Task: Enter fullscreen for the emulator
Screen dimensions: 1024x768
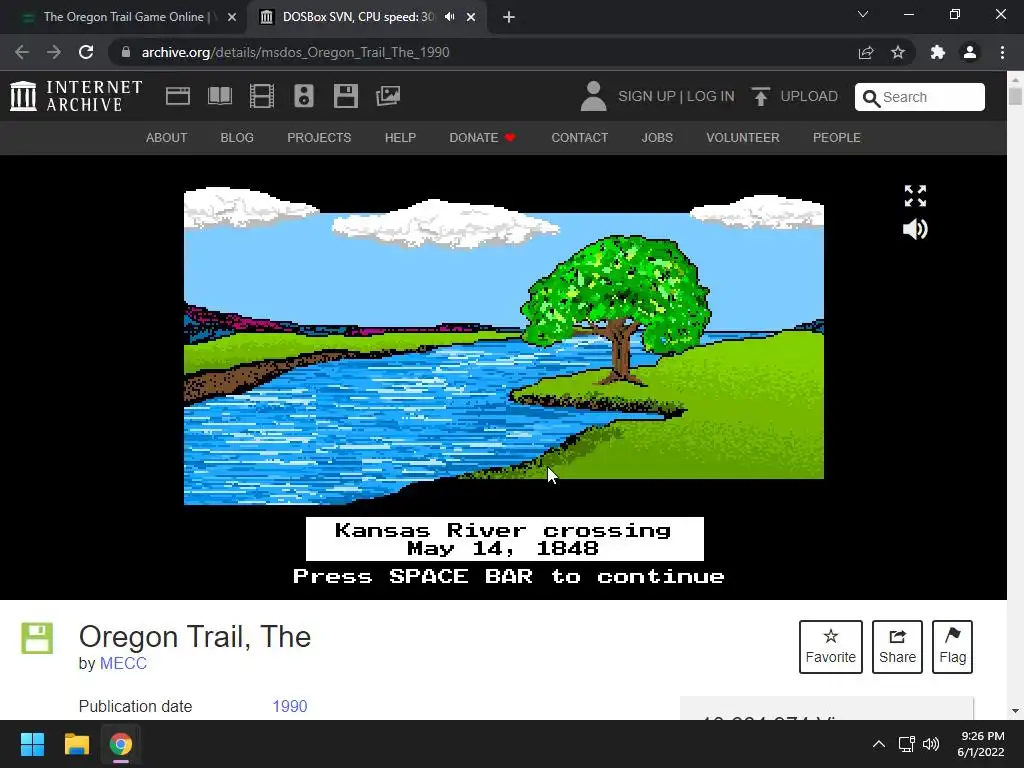Action: point(915,195)
